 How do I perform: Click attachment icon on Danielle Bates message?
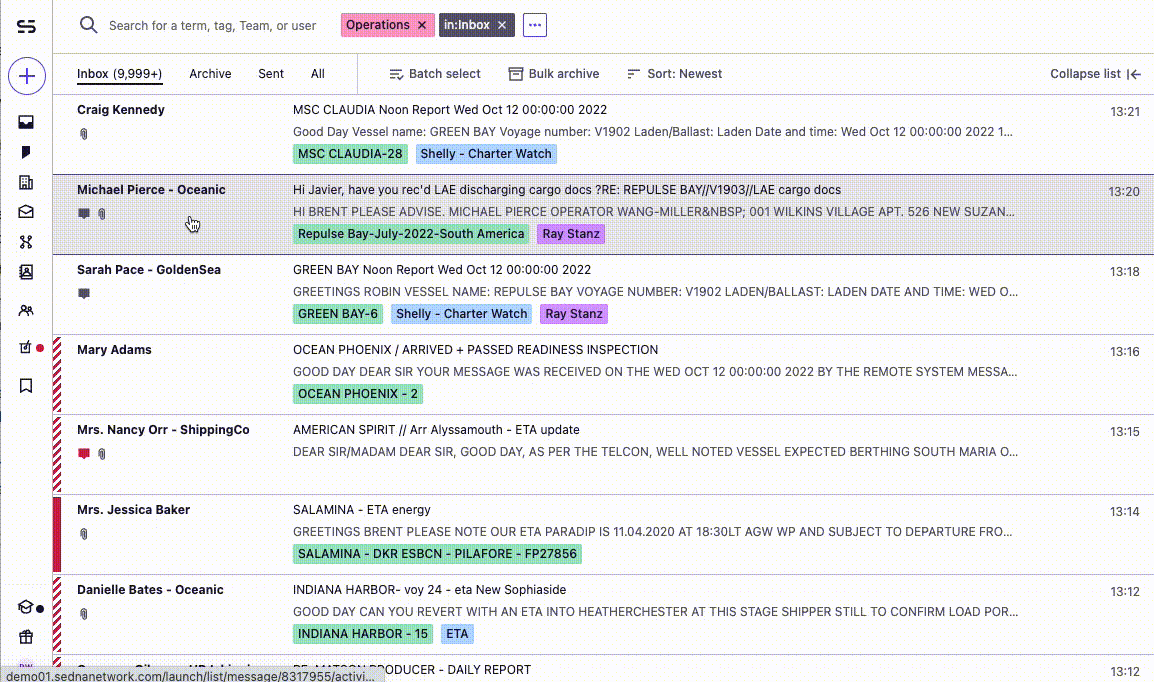coord(84,614)
